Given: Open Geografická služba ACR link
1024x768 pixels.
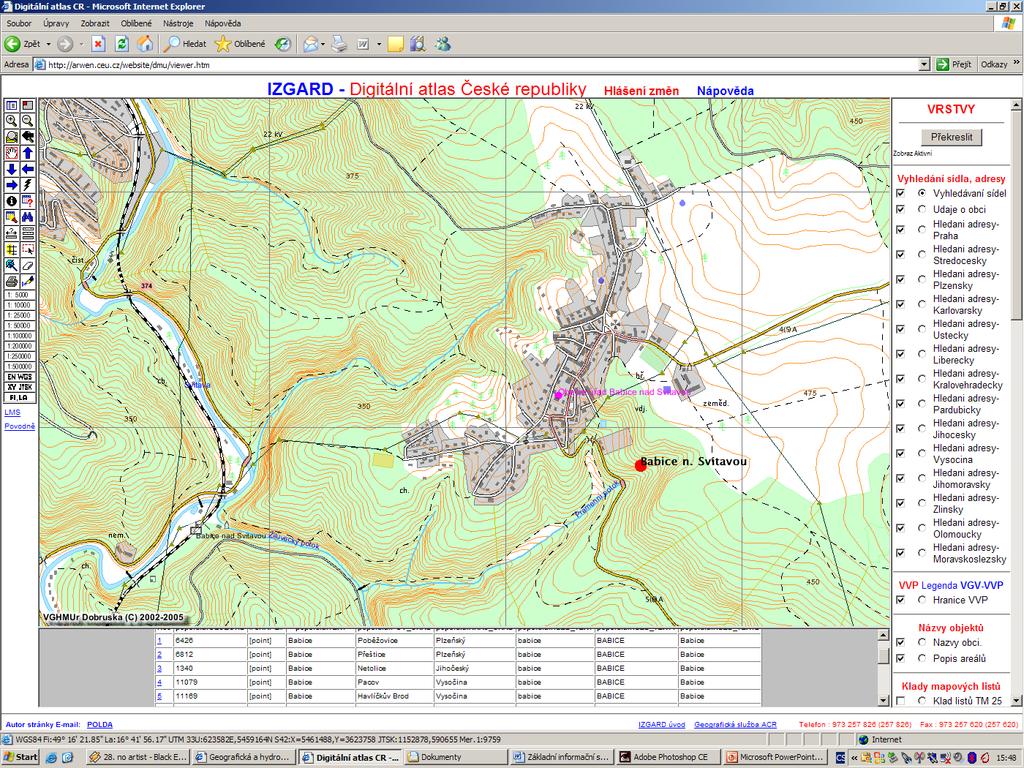Looking at the screenshot, I should click(735, 724).
